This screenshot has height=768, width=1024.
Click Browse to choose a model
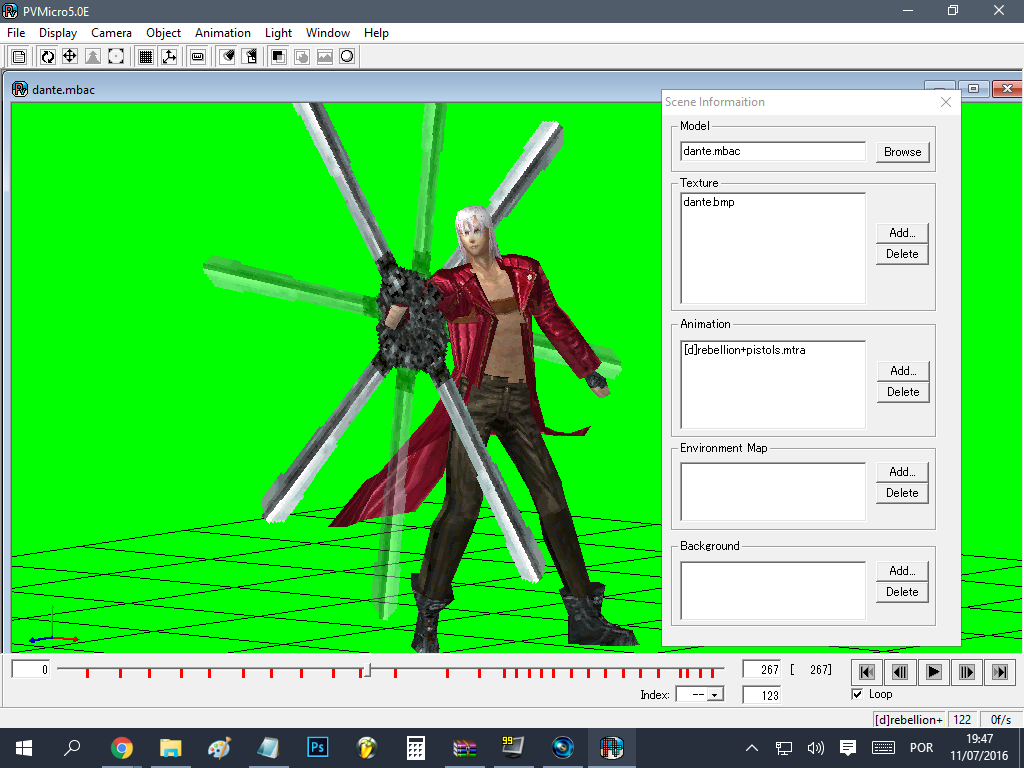click(x=903, y=152)
